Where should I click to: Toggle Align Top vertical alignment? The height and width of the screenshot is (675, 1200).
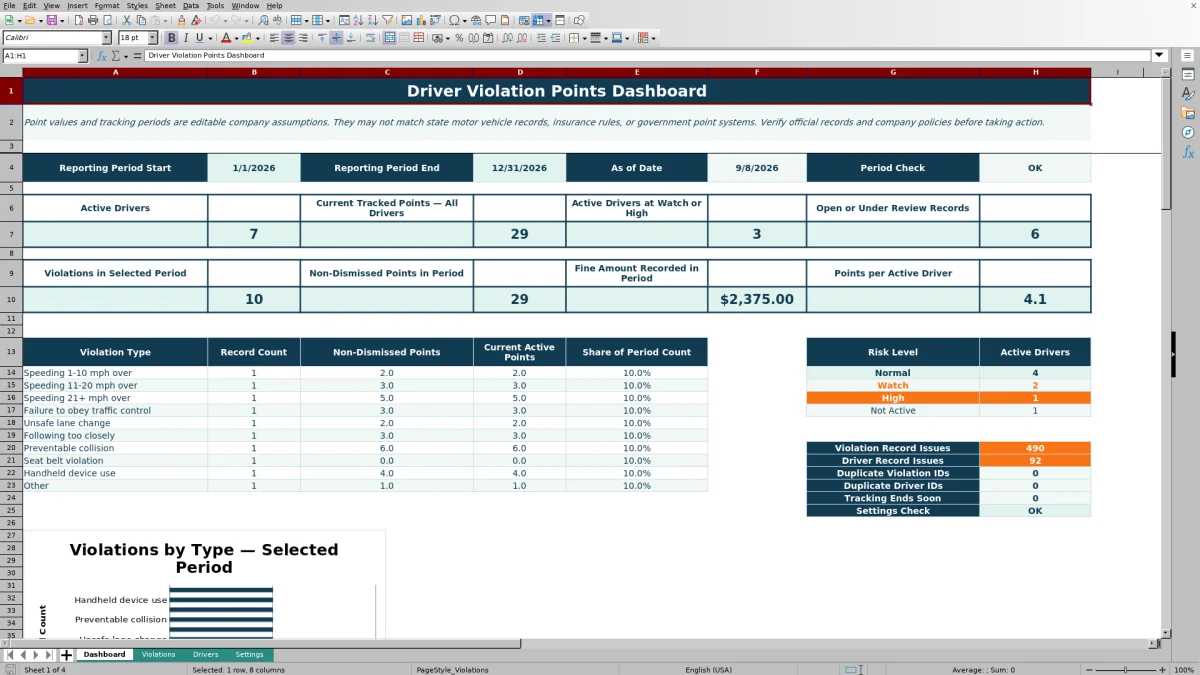[322, 38]
